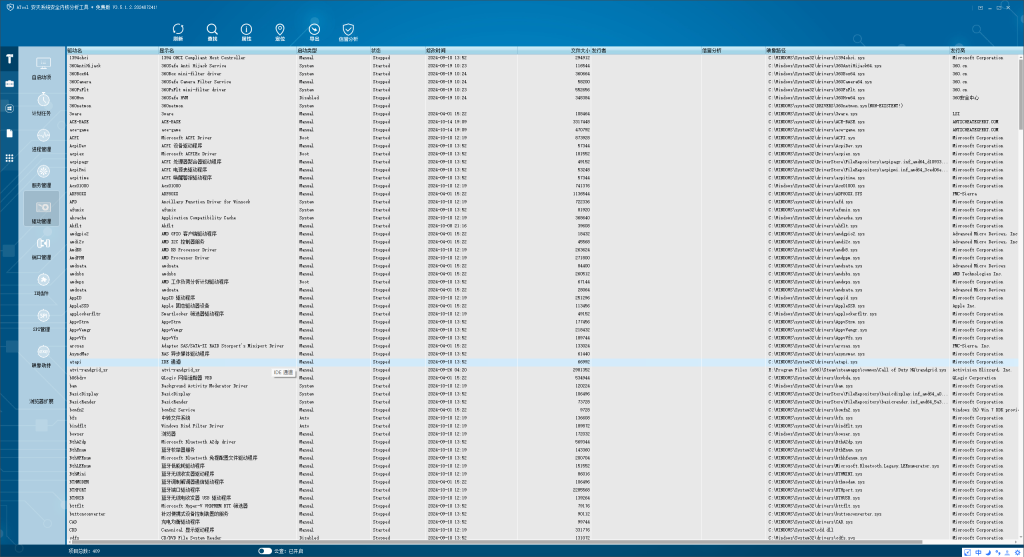Open Process Management (进程管理) sidebar section
Screen dimensions: 1024x557
(42, 140)
